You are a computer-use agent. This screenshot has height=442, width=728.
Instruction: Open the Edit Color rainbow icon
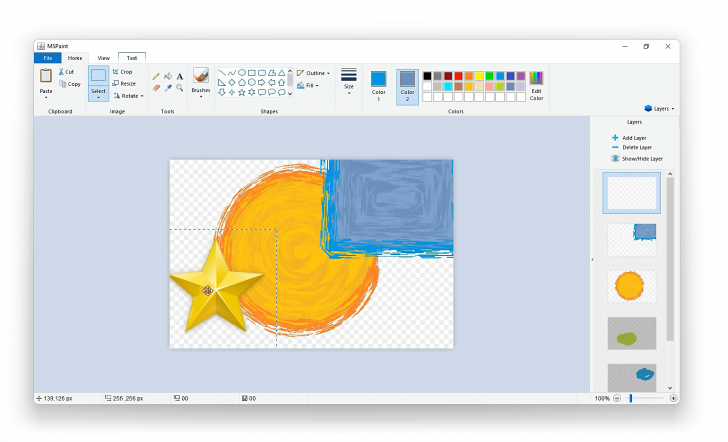coord(536,78)
